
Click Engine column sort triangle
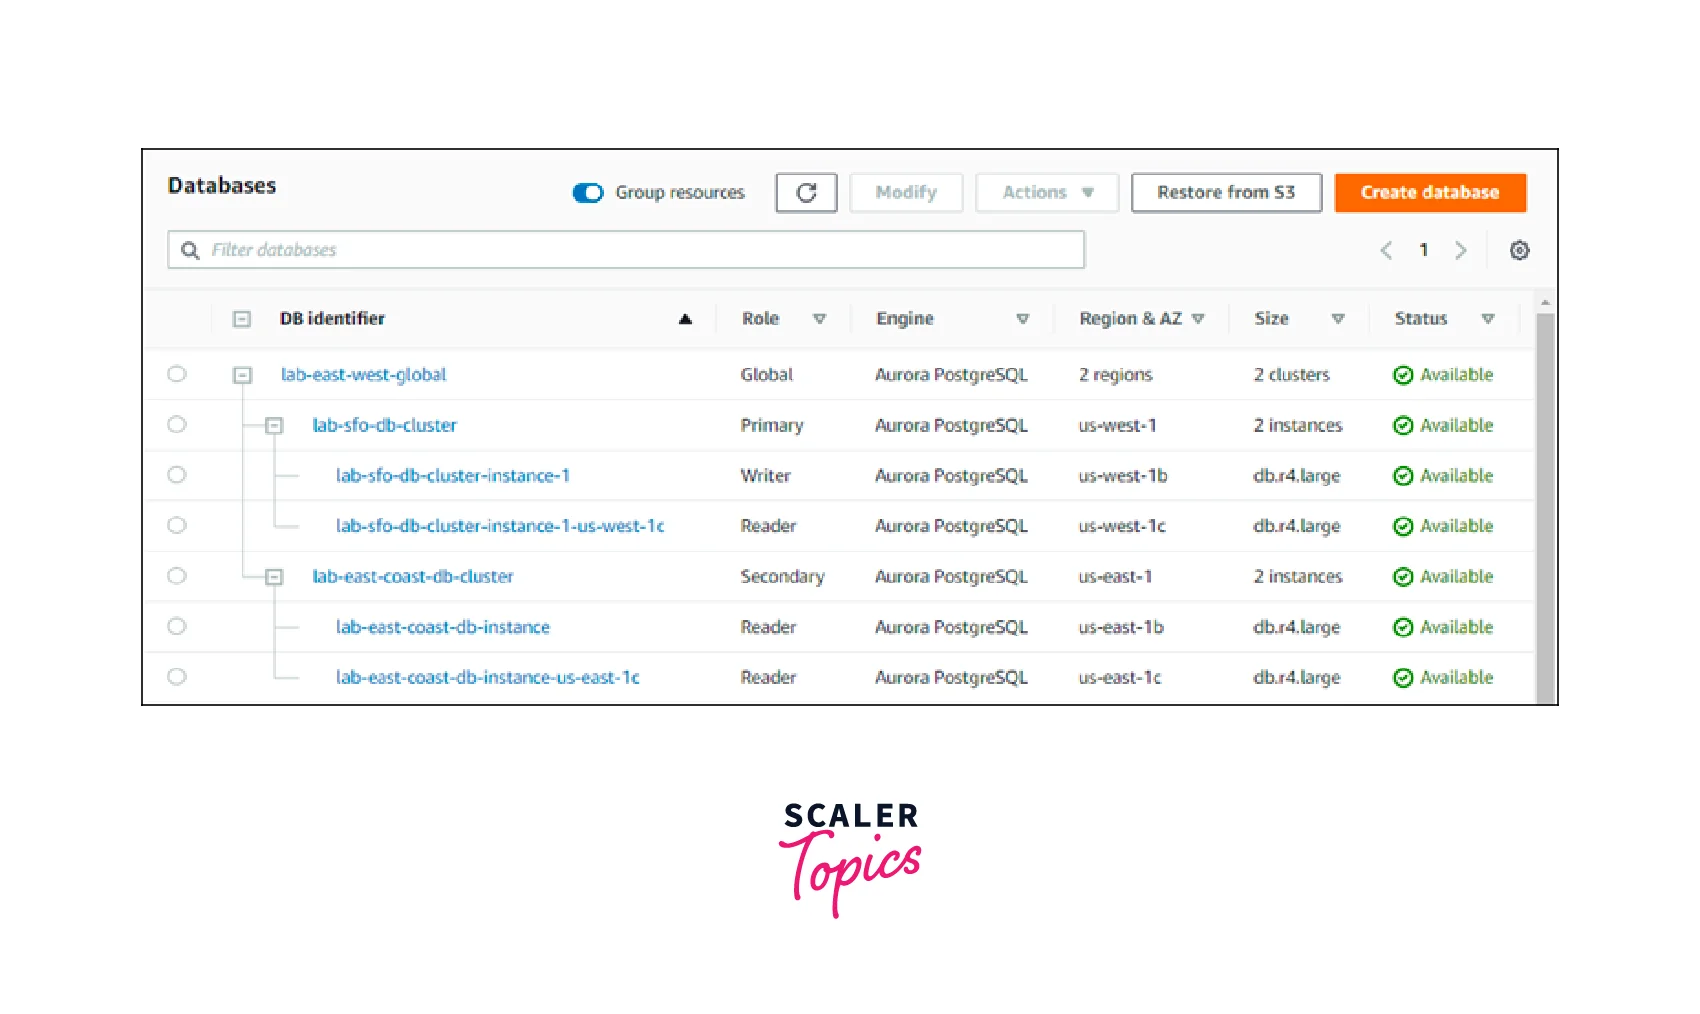pos(1022,319)
